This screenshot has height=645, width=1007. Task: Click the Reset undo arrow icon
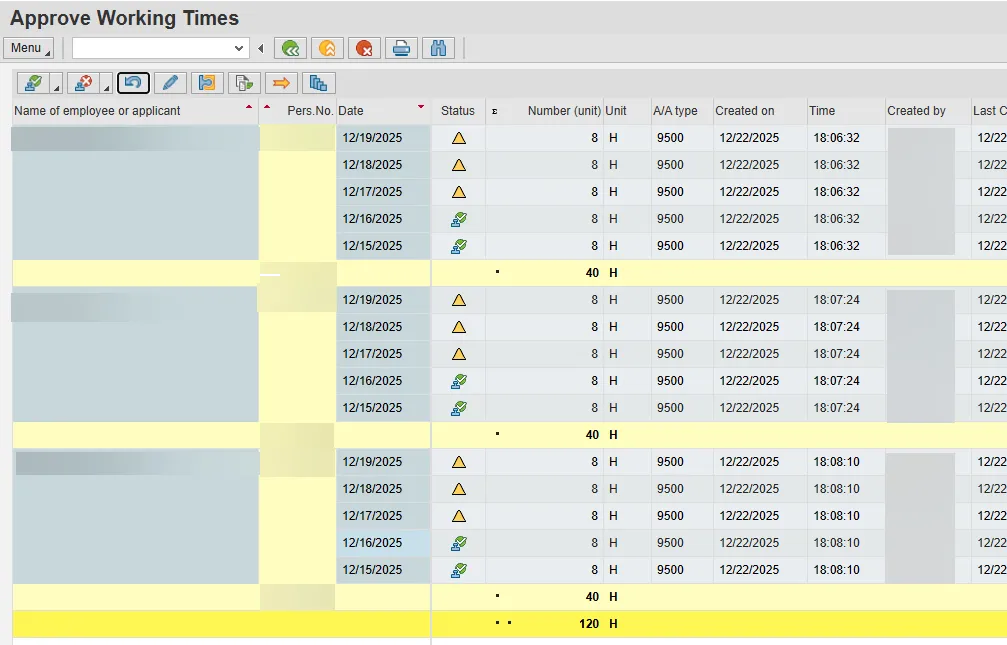point(133,83)
